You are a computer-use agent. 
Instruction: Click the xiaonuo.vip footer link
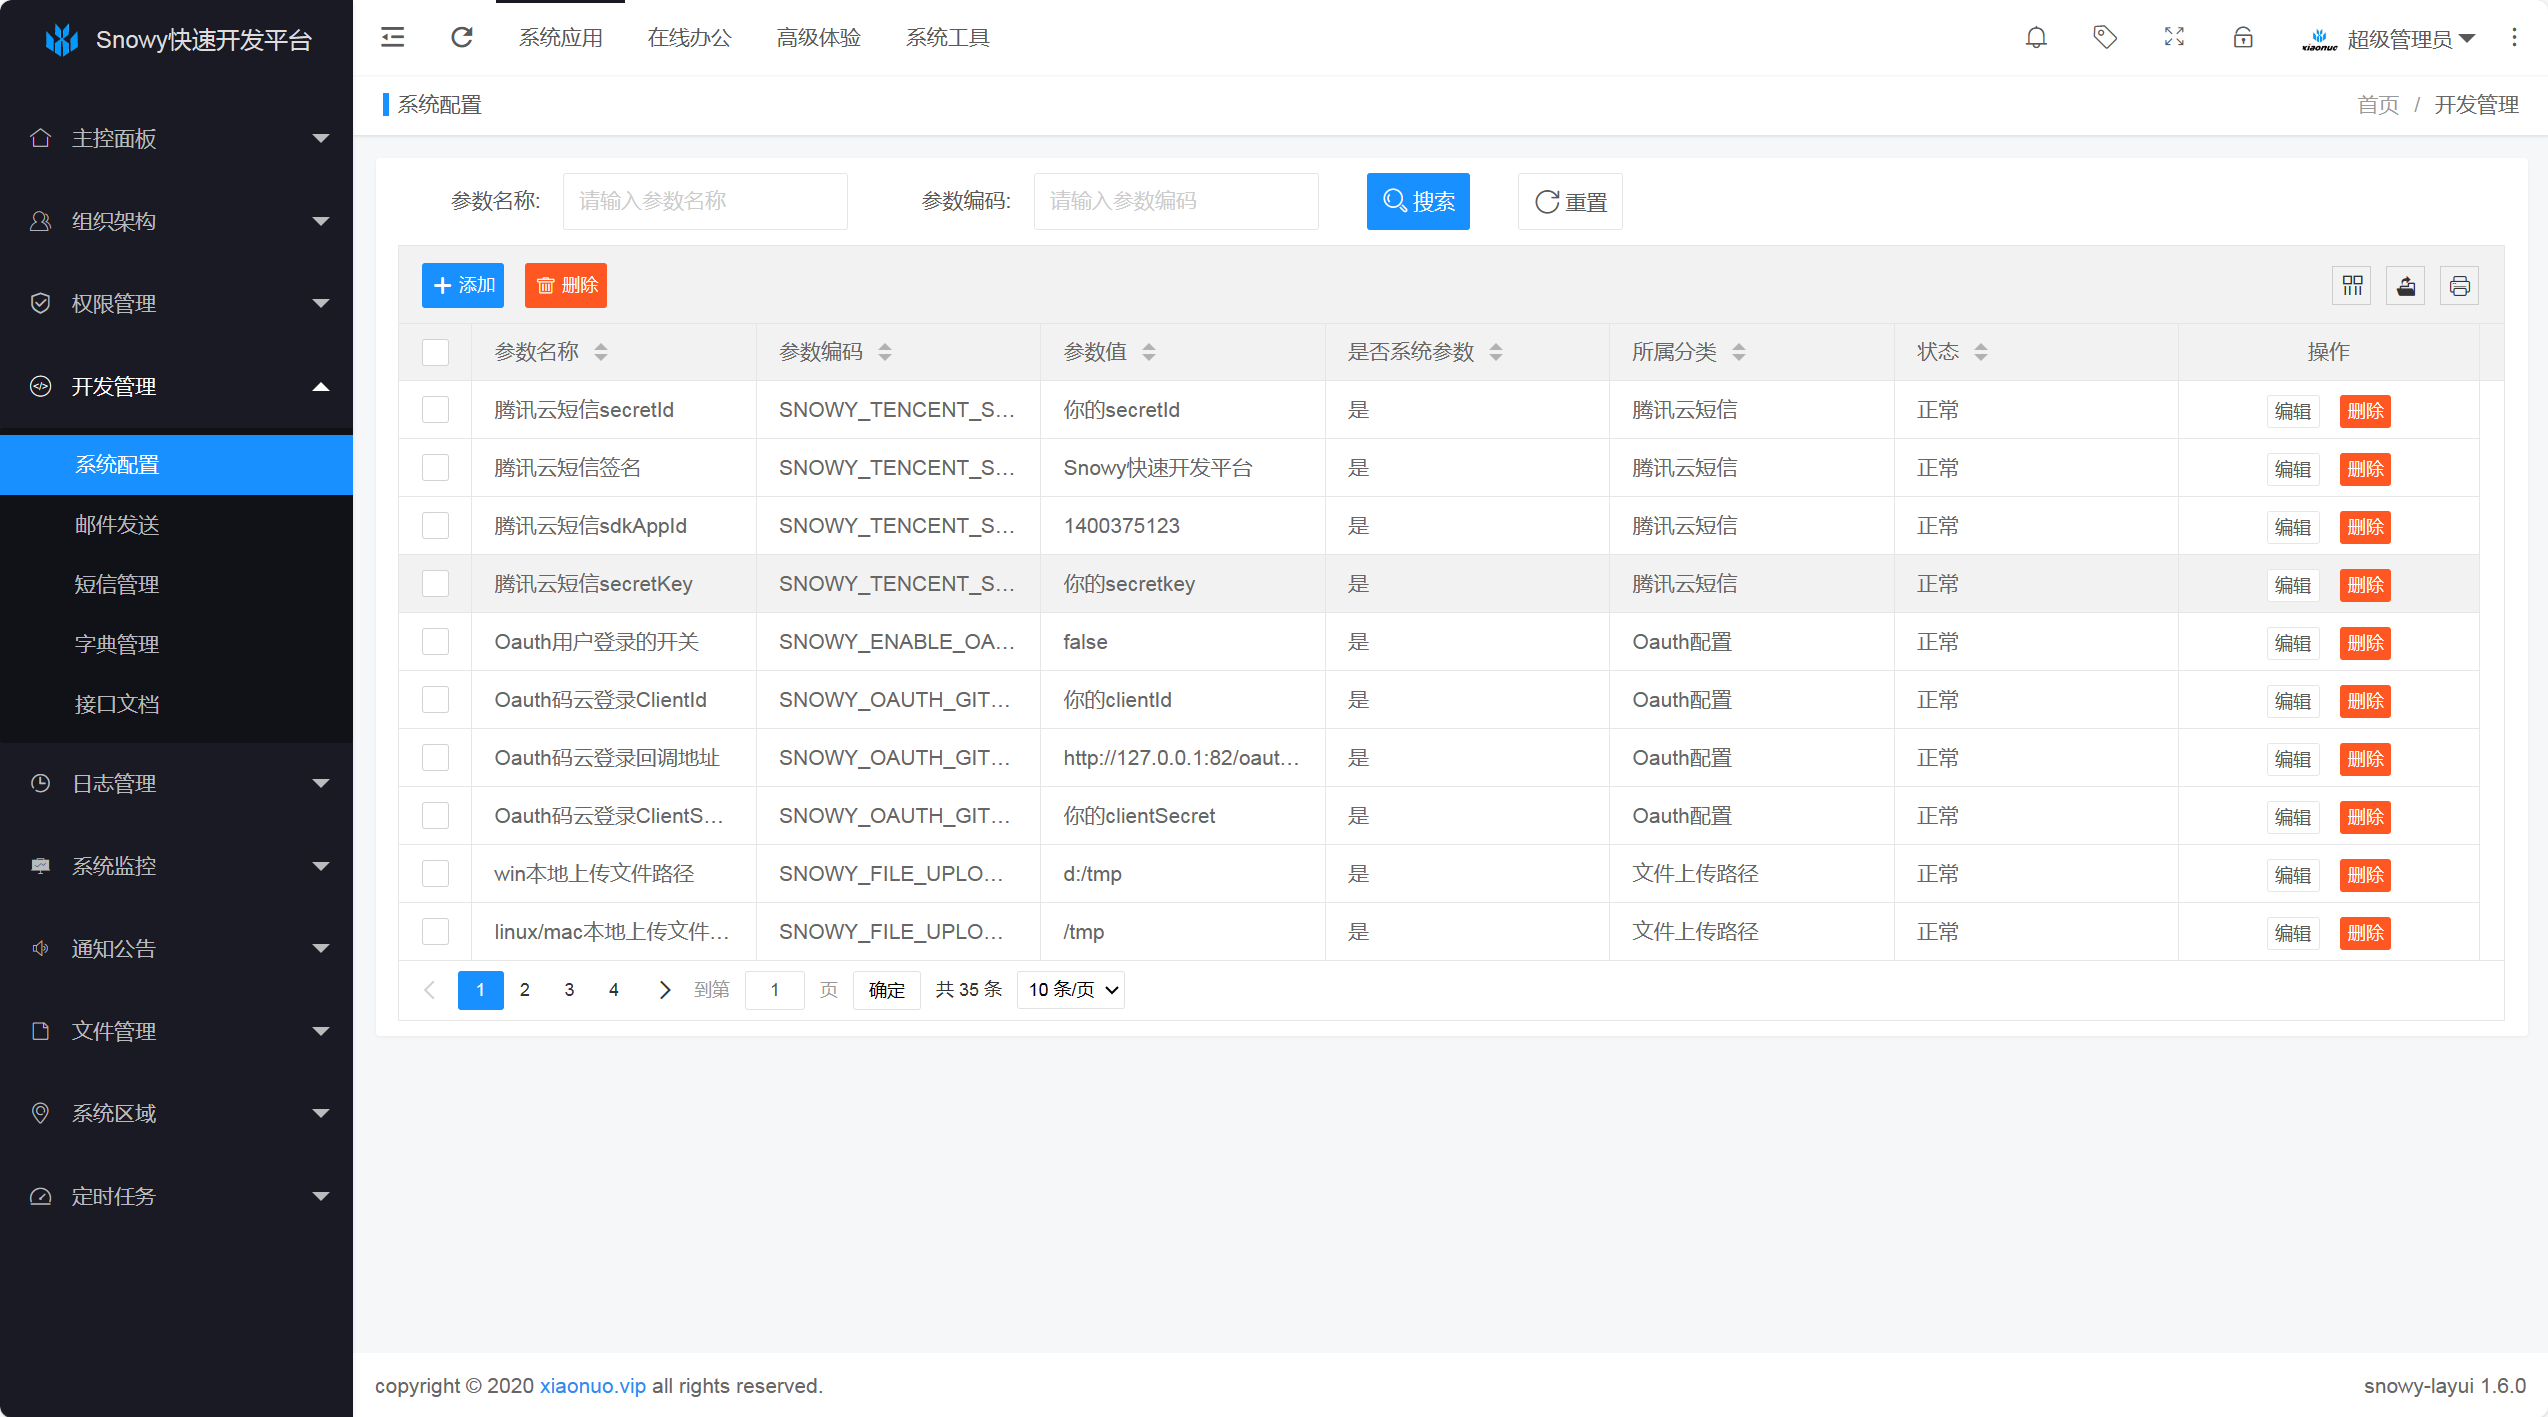[592, 1386]
